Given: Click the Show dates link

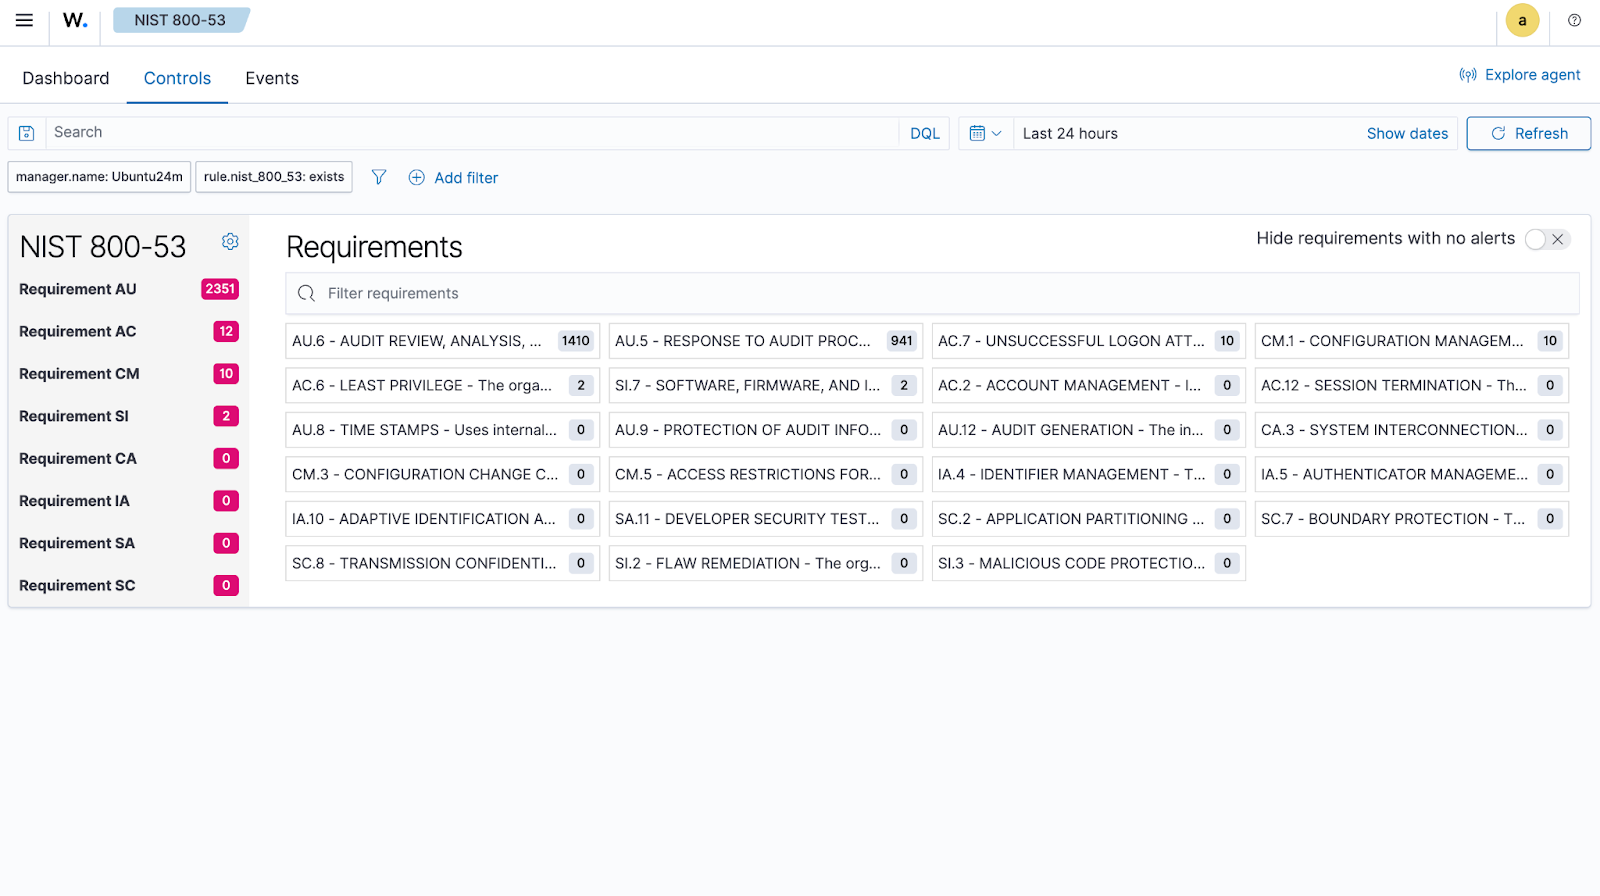Looking at the screenshot, I should 1407,133.
